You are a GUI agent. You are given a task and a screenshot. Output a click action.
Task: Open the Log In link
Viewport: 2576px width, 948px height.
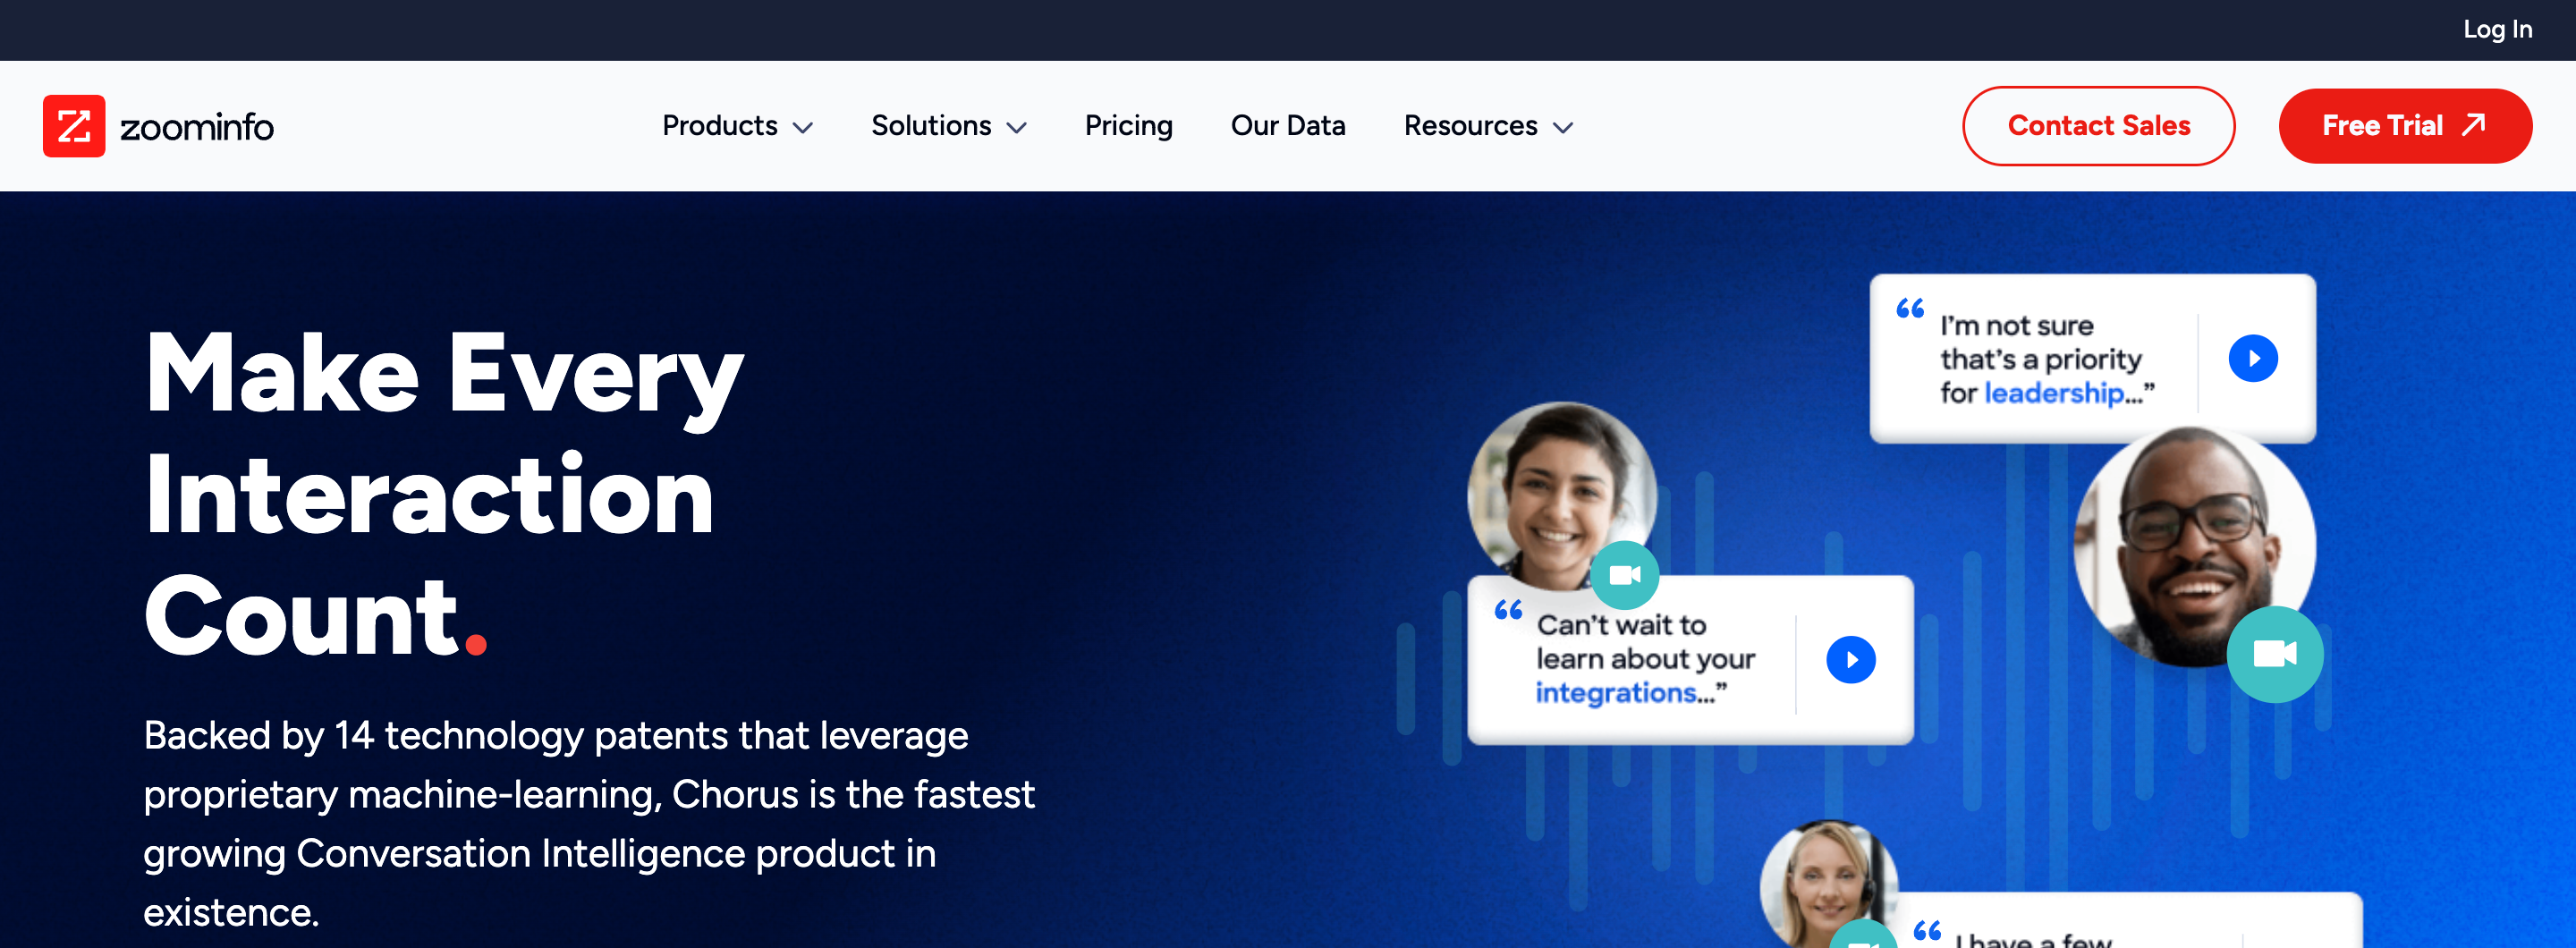click(x=2497, y=30)
